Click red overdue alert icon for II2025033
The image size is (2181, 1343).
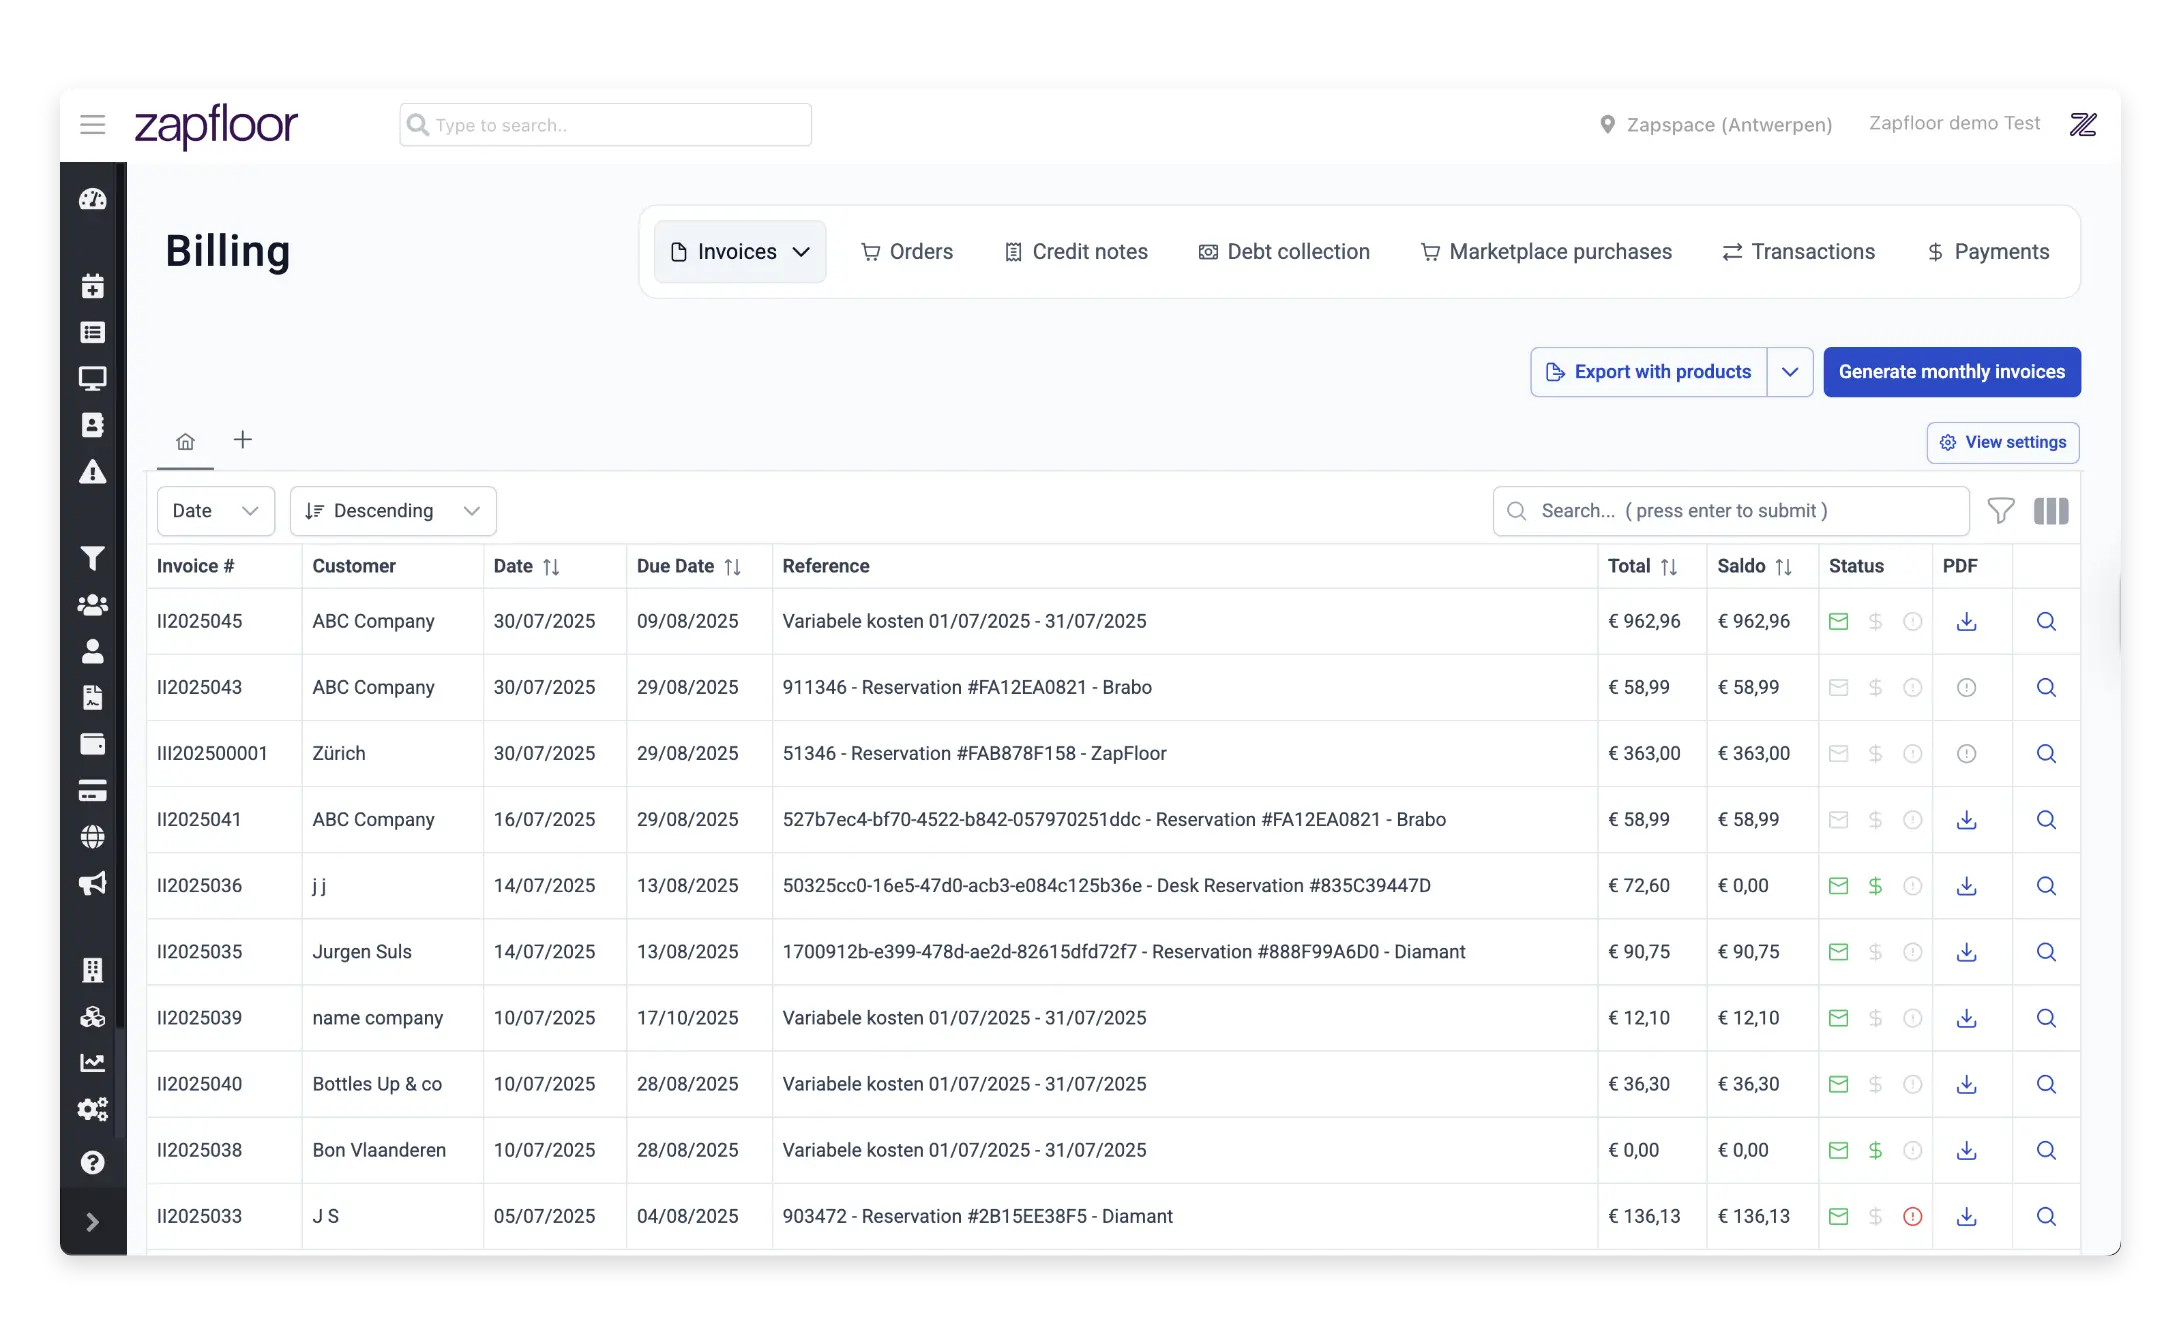pos(1912,1216)
